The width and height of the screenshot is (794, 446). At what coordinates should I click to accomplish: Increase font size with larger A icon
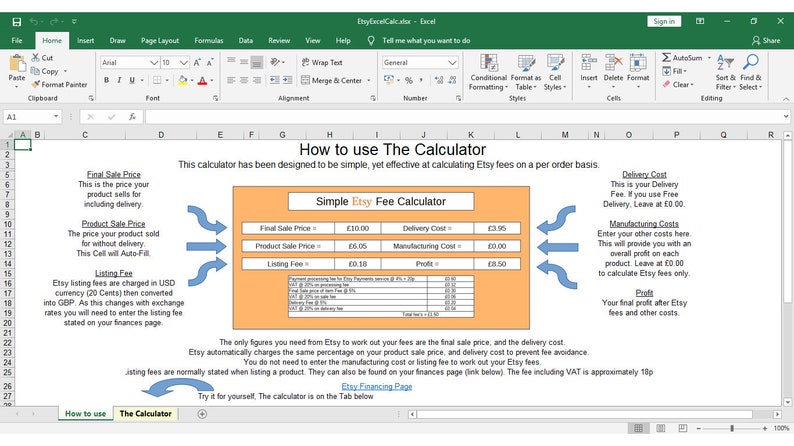click(x=197, y=62)
